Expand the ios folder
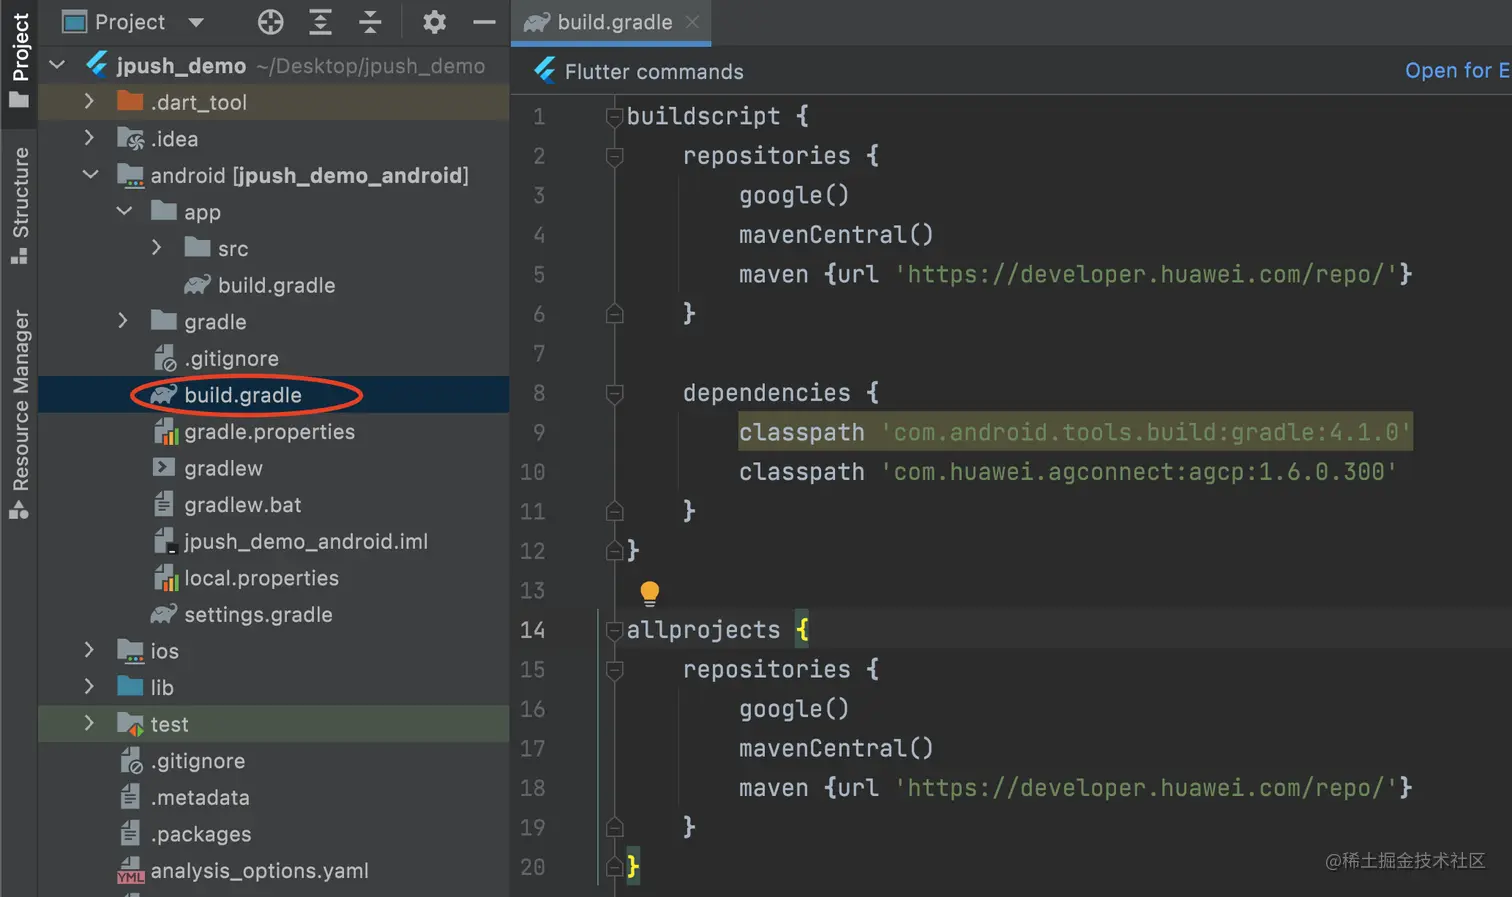Viewport: 1512px width, 897px height. click(x=89, y=650)
